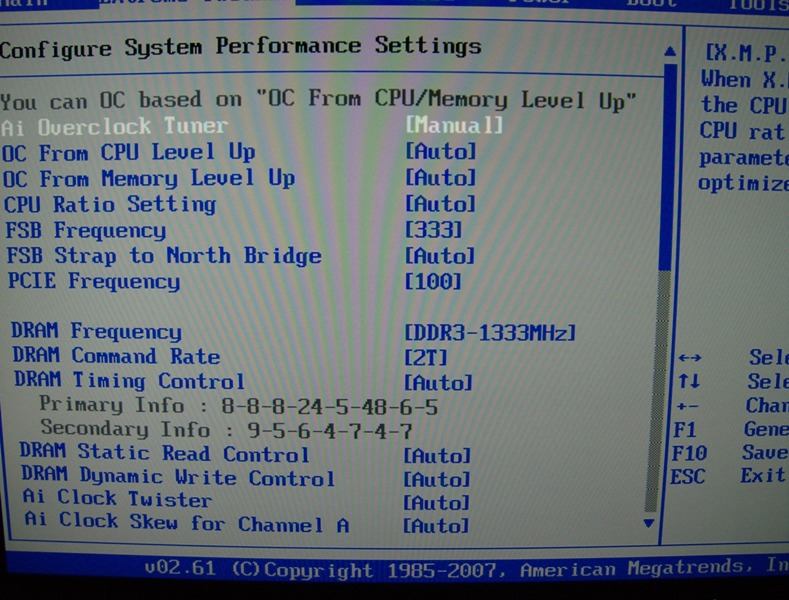The image size is (789, 600).
Task: Select the CPU Ratio Setting row
Action: click(x=110, y=204)
